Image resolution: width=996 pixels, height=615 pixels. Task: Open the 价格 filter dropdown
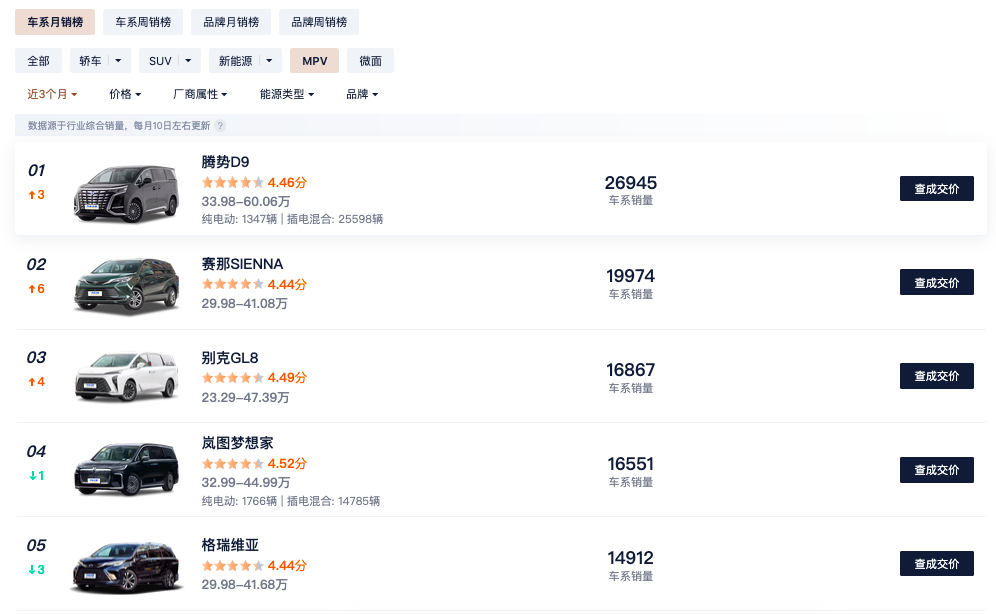tap(125, 94)
